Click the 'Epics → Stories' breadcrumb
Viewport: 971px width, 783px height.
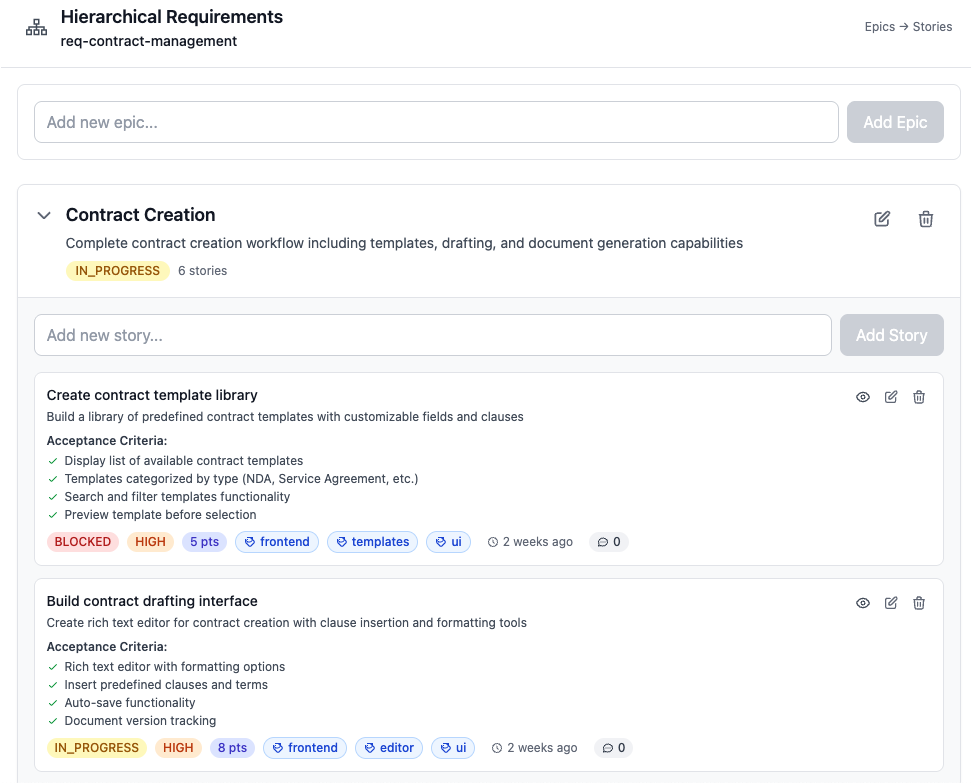coord(909,27)
